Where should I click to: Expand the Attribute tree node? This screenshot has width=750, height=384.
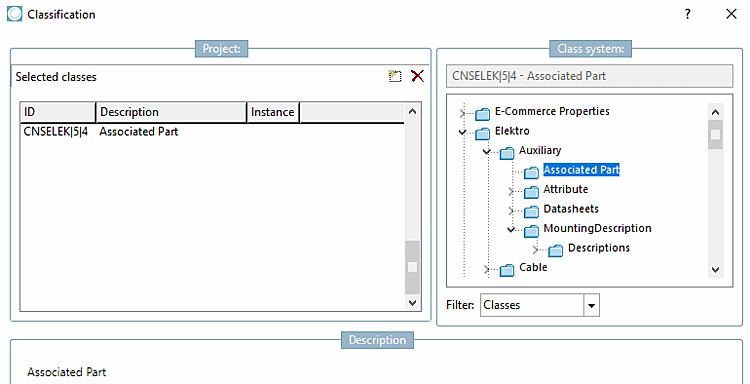point(511,192)
